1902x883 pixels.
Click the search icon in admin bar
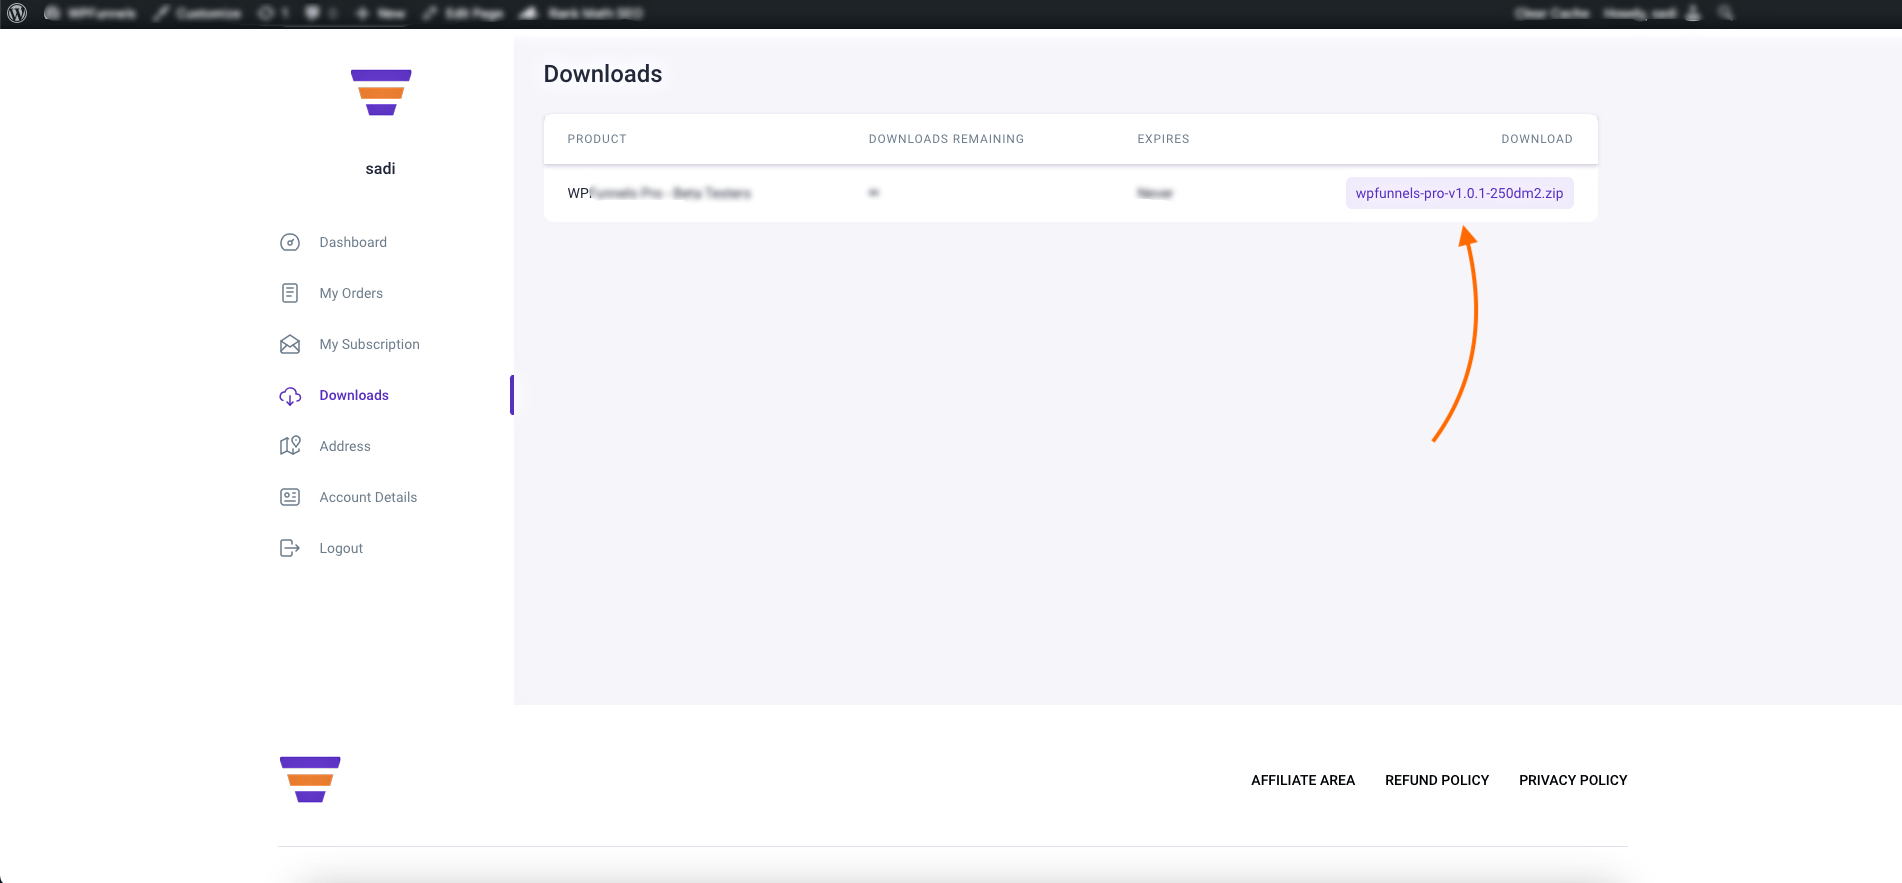(x=1726, y=13)
